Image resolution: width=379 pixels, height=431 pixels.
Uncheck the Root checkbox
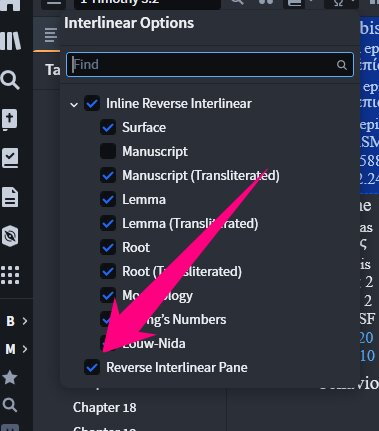(108, 247)
